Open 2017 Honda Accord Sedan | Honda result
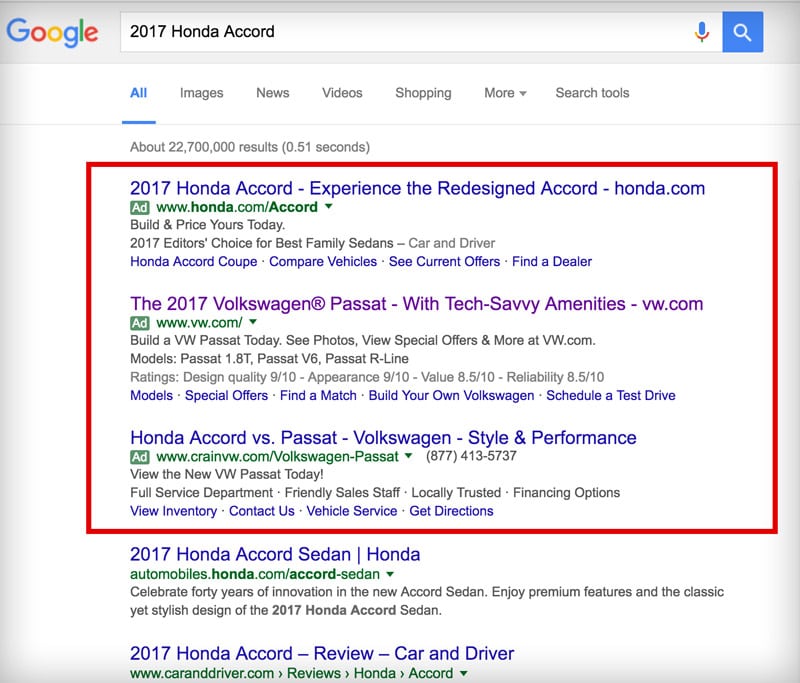The height and width of the screenshot is (683, 800). click(x=275, y=554)
